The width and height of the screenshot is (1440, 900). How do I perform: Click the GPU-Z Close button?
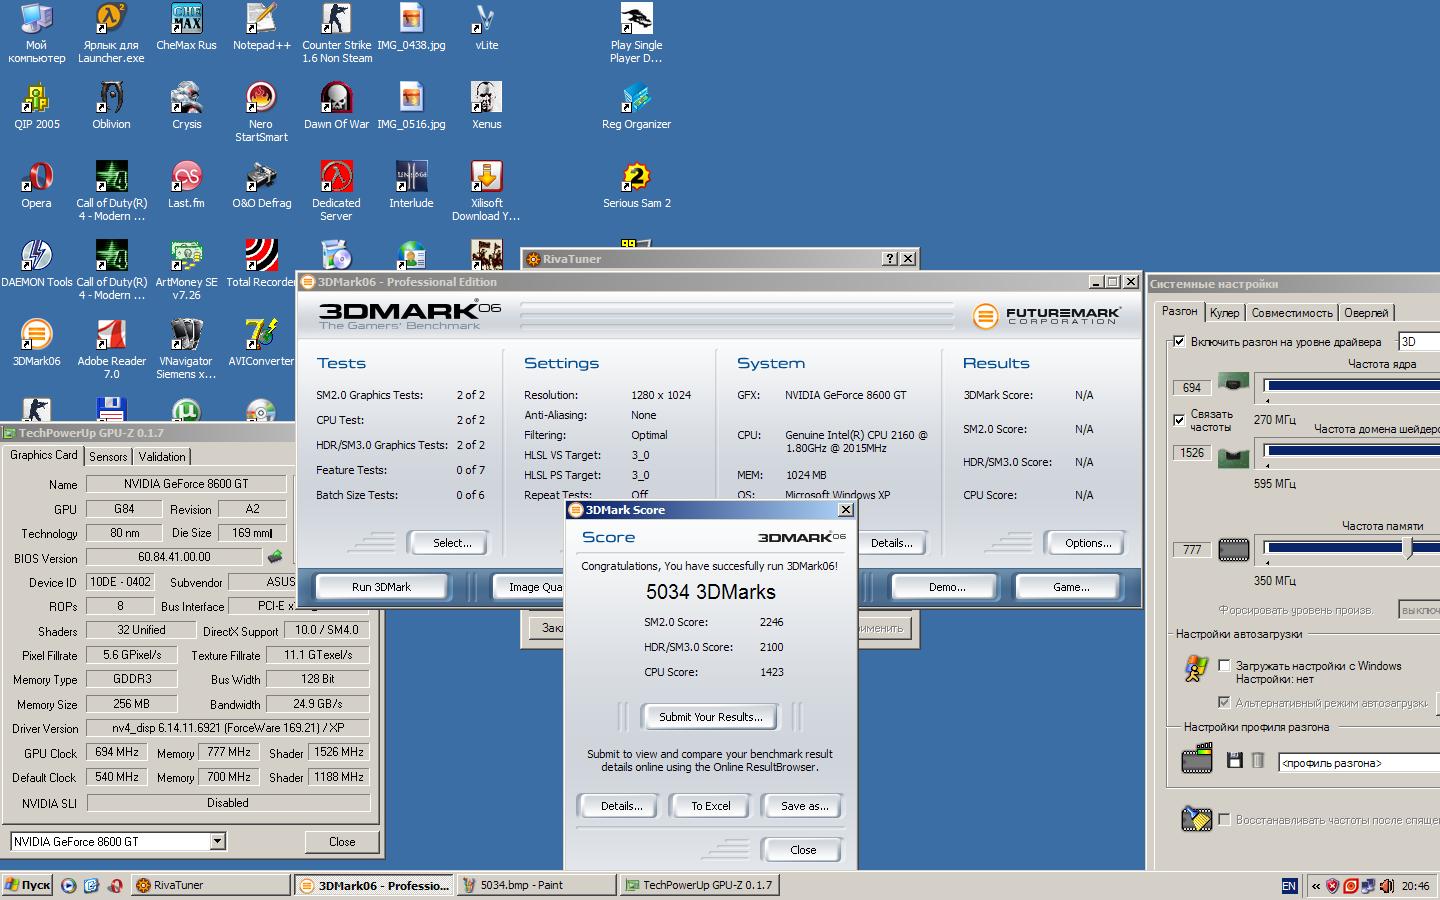[342, 842]
